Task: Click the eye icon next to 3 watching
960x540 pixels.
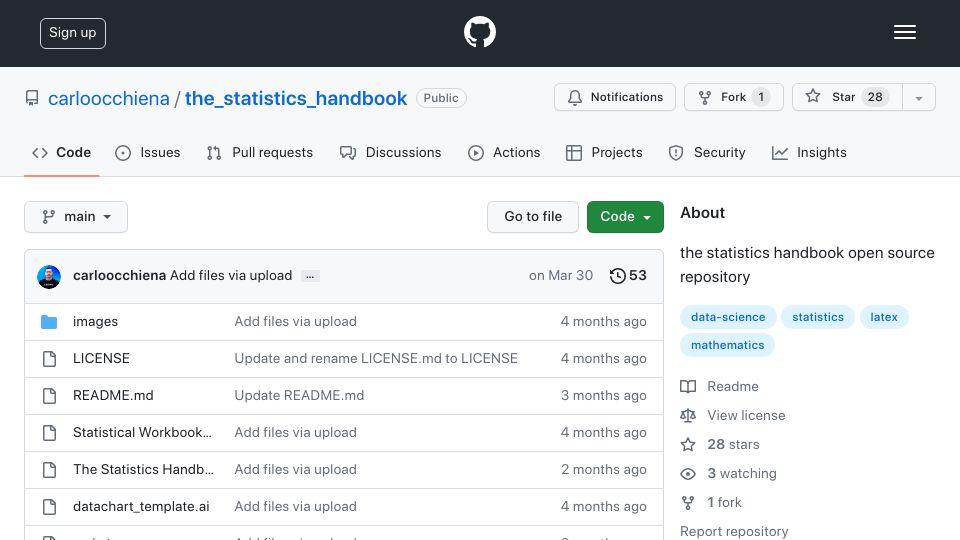Action: tap(688, 474)
